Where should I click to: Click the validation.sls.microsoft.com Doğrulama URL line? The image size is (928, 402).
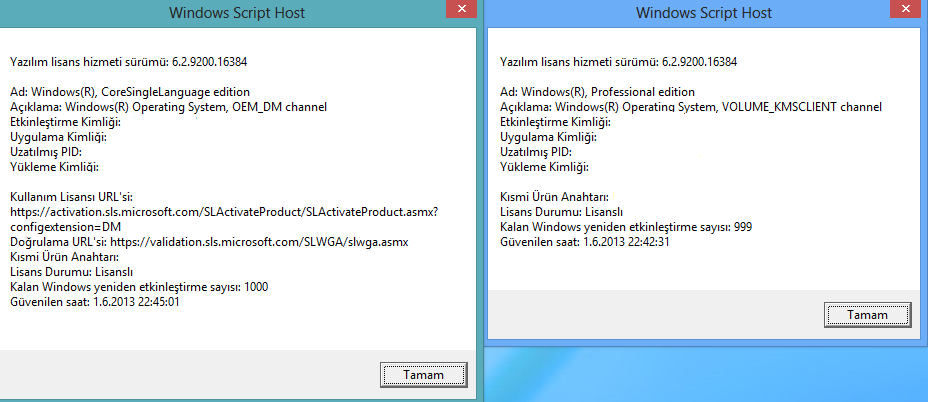click(x=210, y=242)
